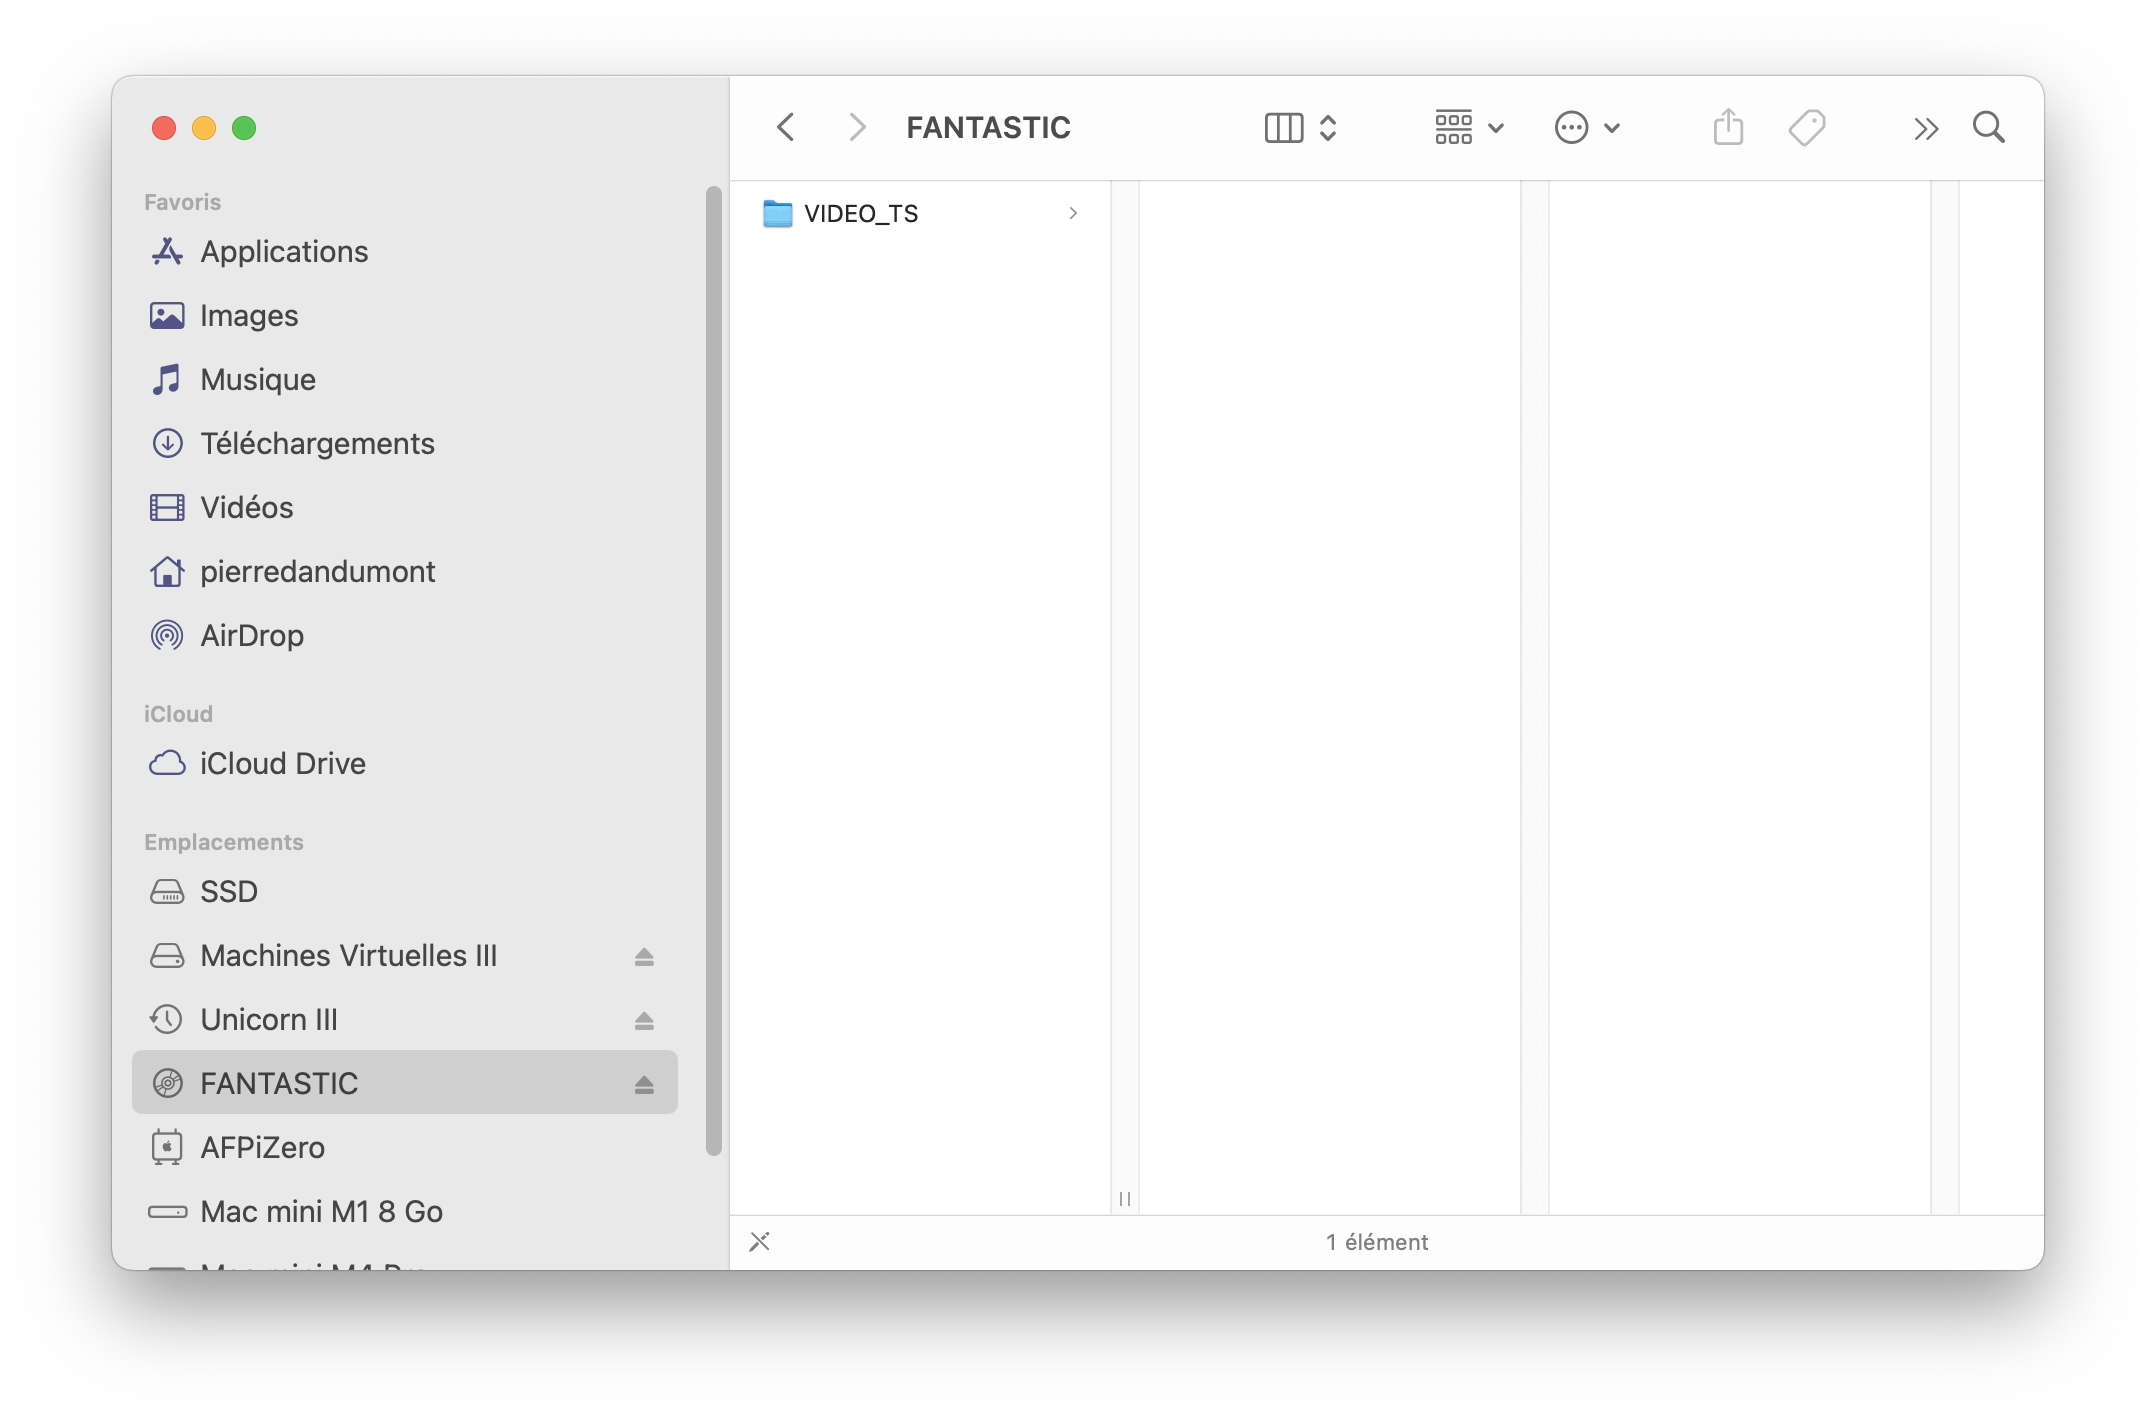Select the AirDrop sidebar entry

coord(251,636)
